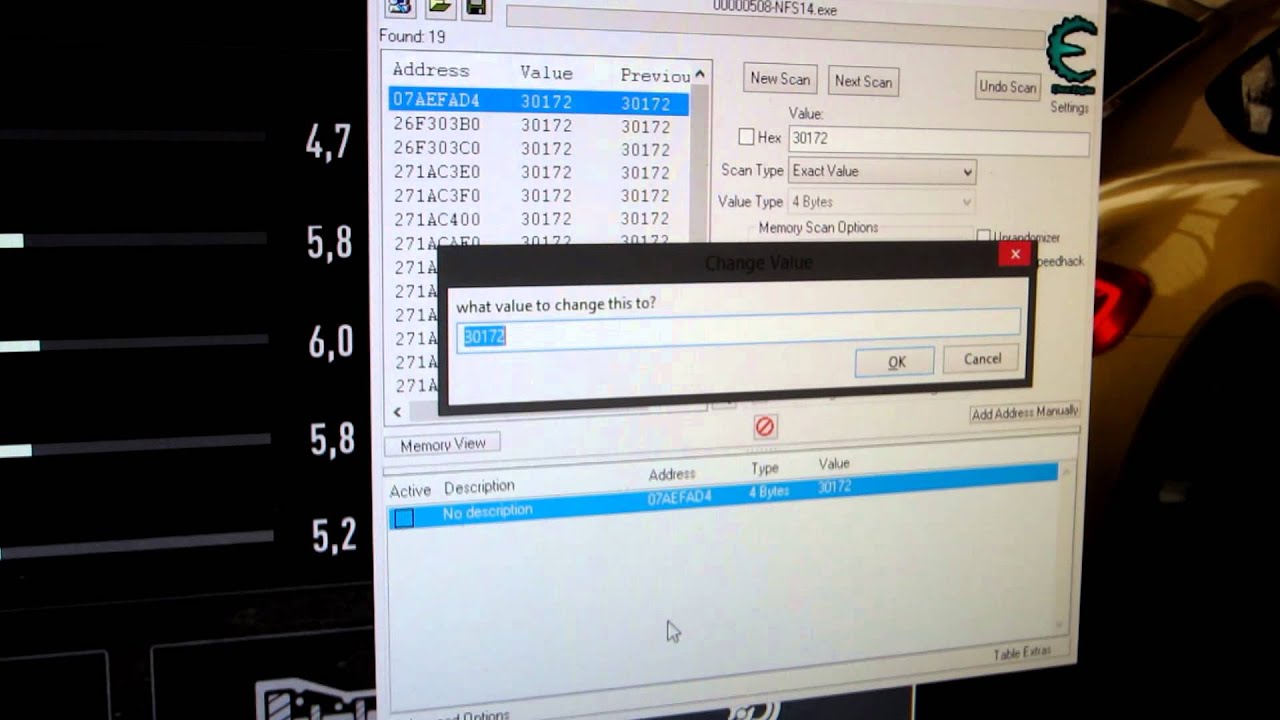This screenshot has height=720, width=1280.
Task: Close the Change Value dialog
Action: coord(1015,254)
